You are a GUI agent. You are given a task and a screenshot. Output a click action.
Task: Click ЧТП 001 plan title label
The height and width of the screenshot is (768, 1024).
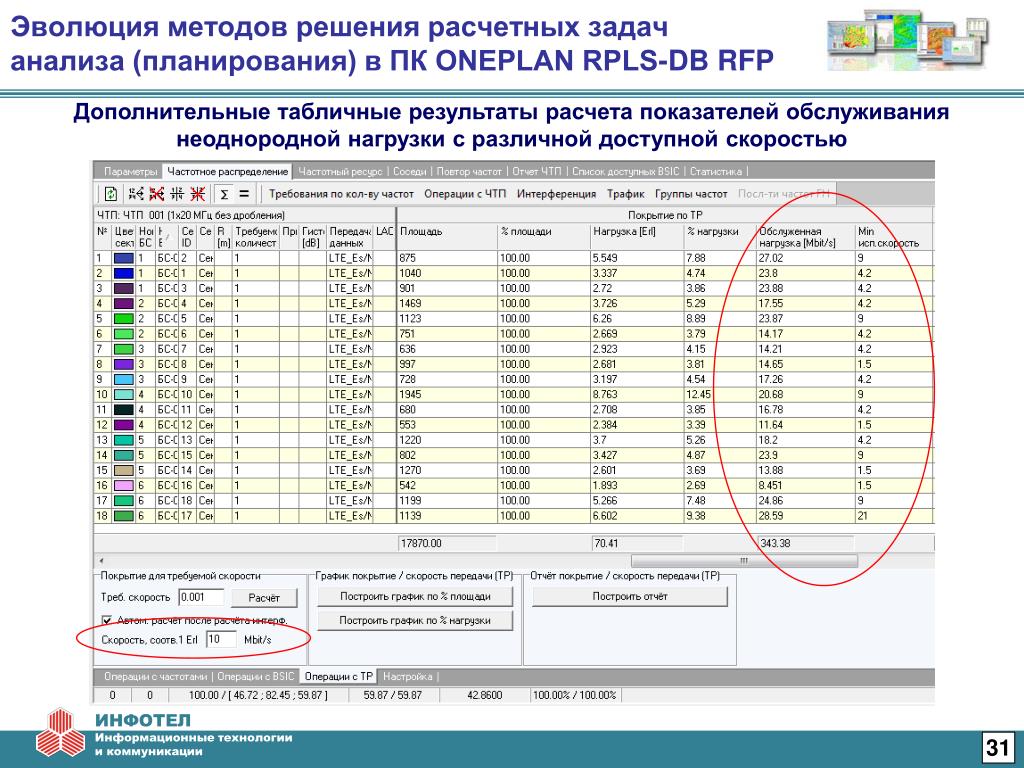191,216
